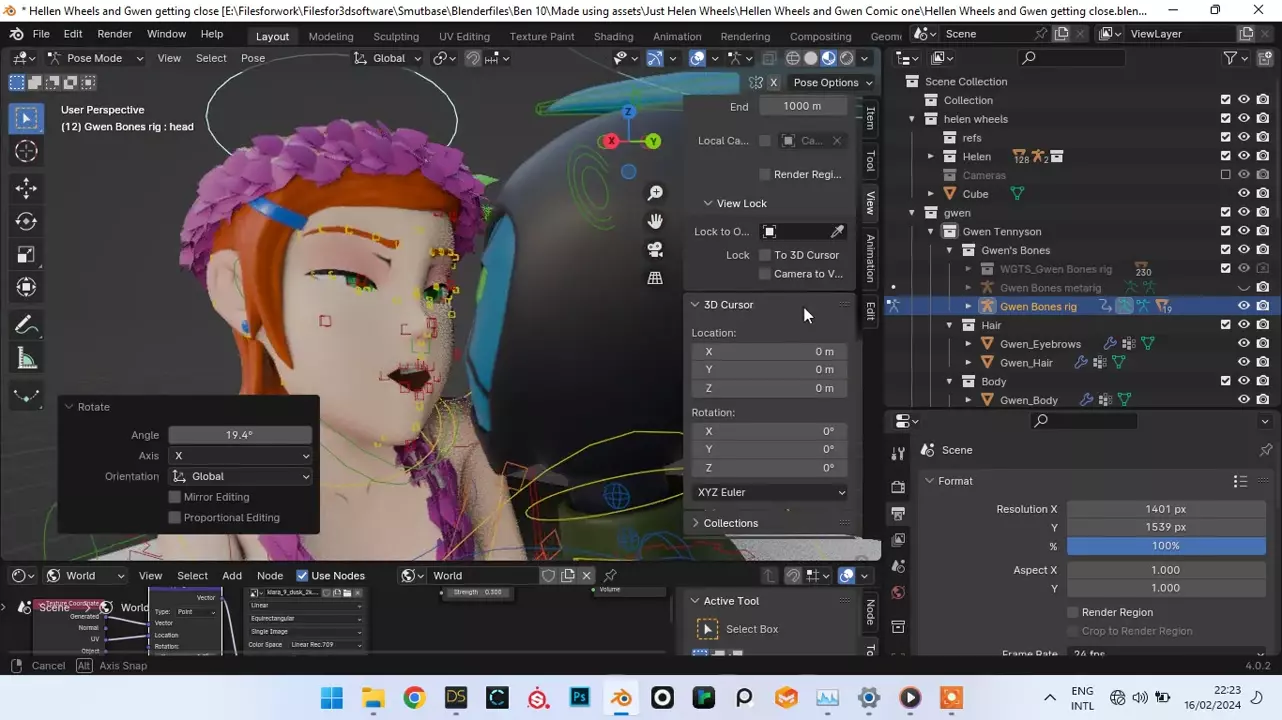Click the resolution percentage slider
The width and height of the screenshot is (1282, 720).
(x=1165, y=546)
